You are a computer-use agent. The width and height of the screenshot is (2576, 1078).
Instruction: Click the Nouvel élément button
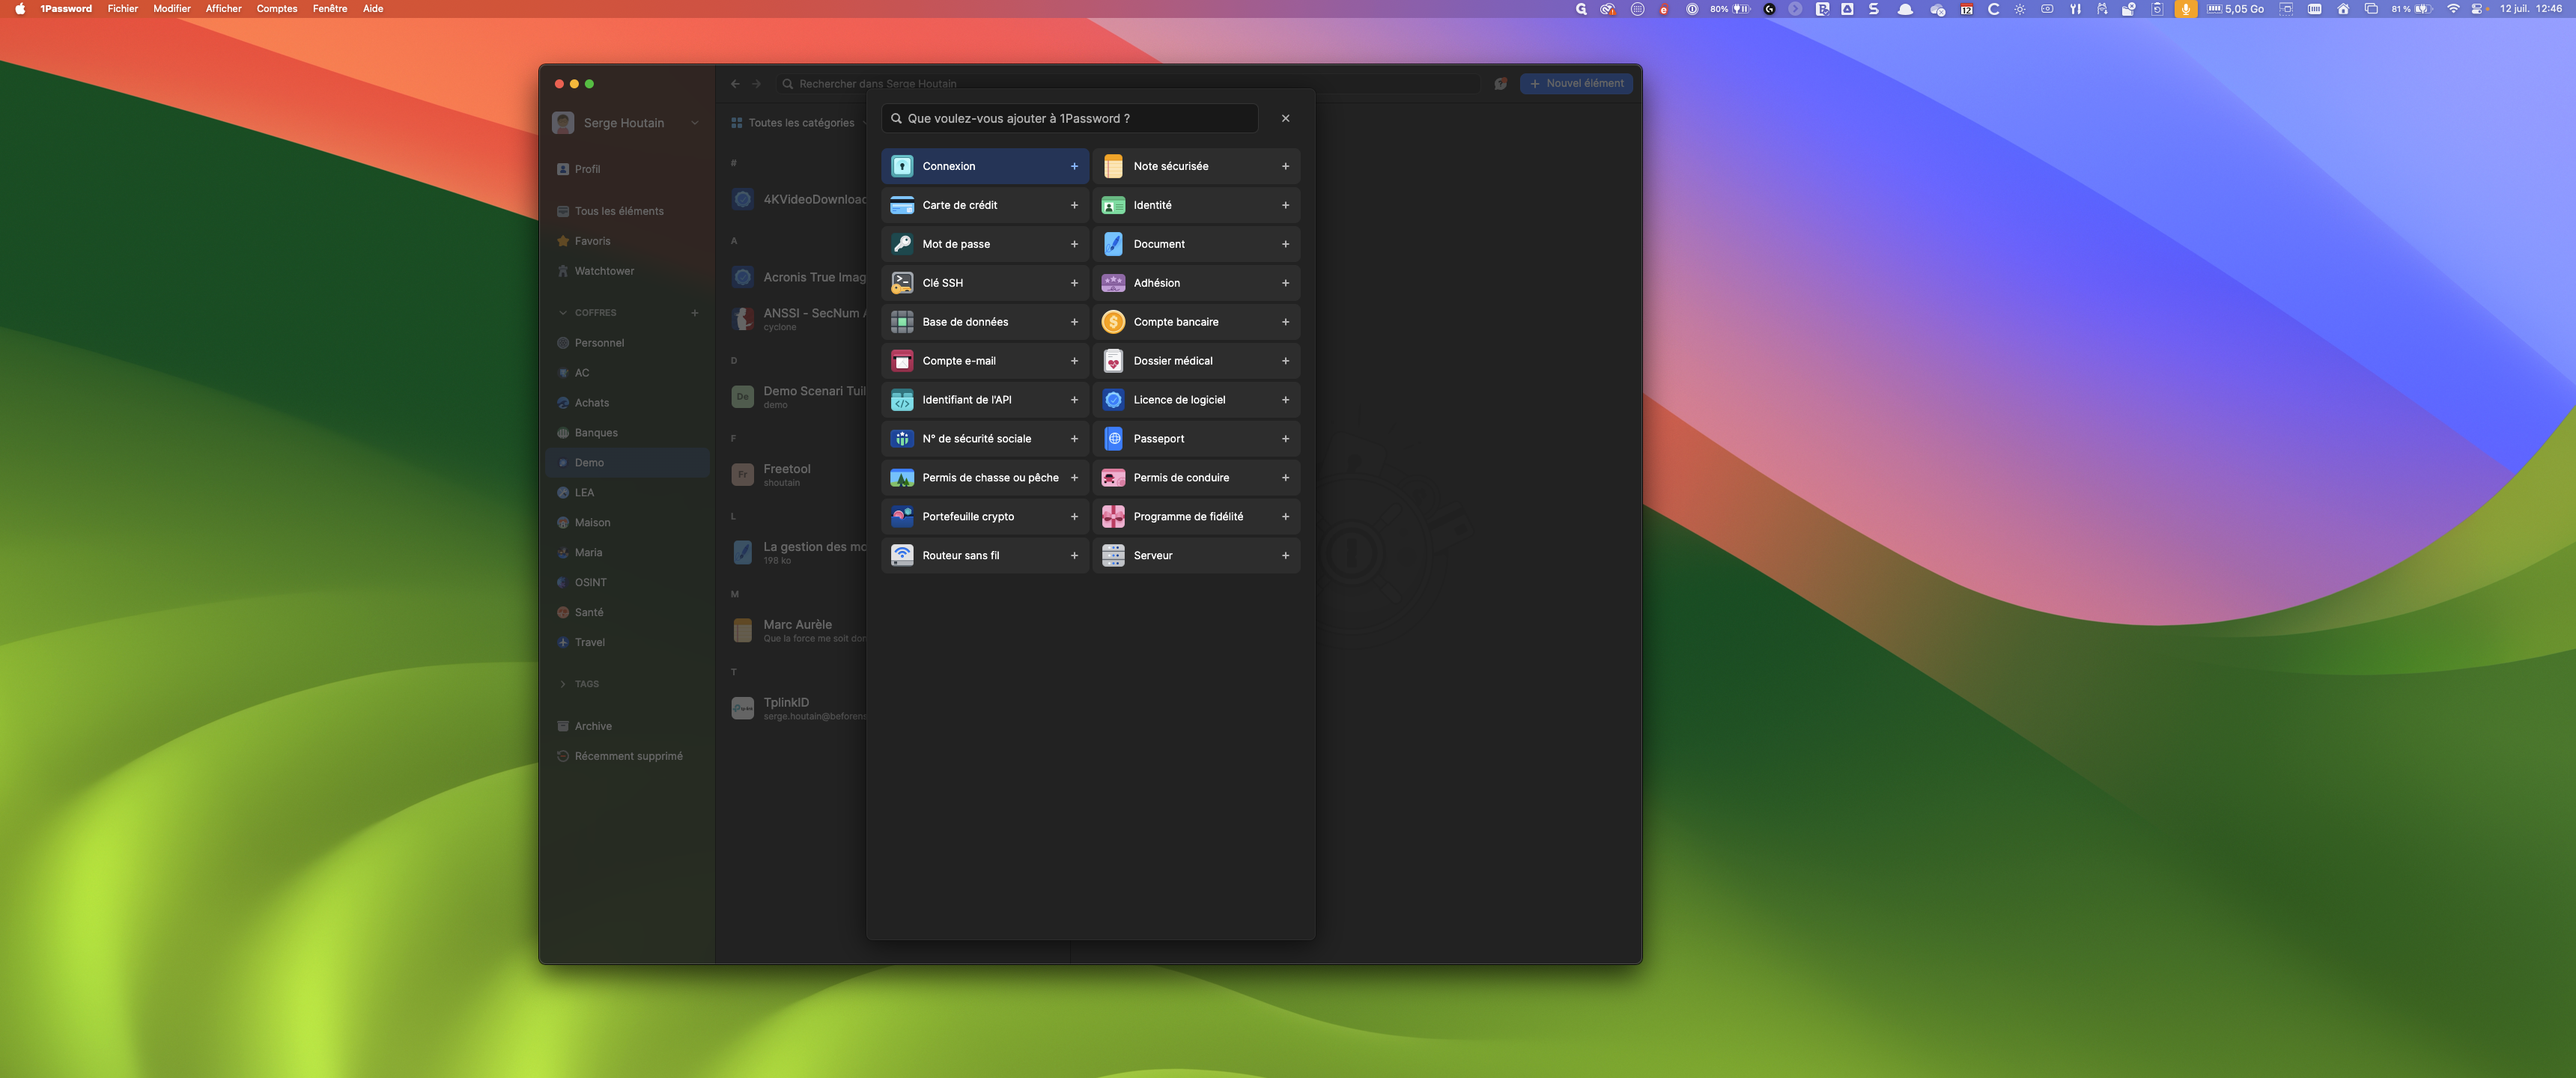(x=1576, y=83)
